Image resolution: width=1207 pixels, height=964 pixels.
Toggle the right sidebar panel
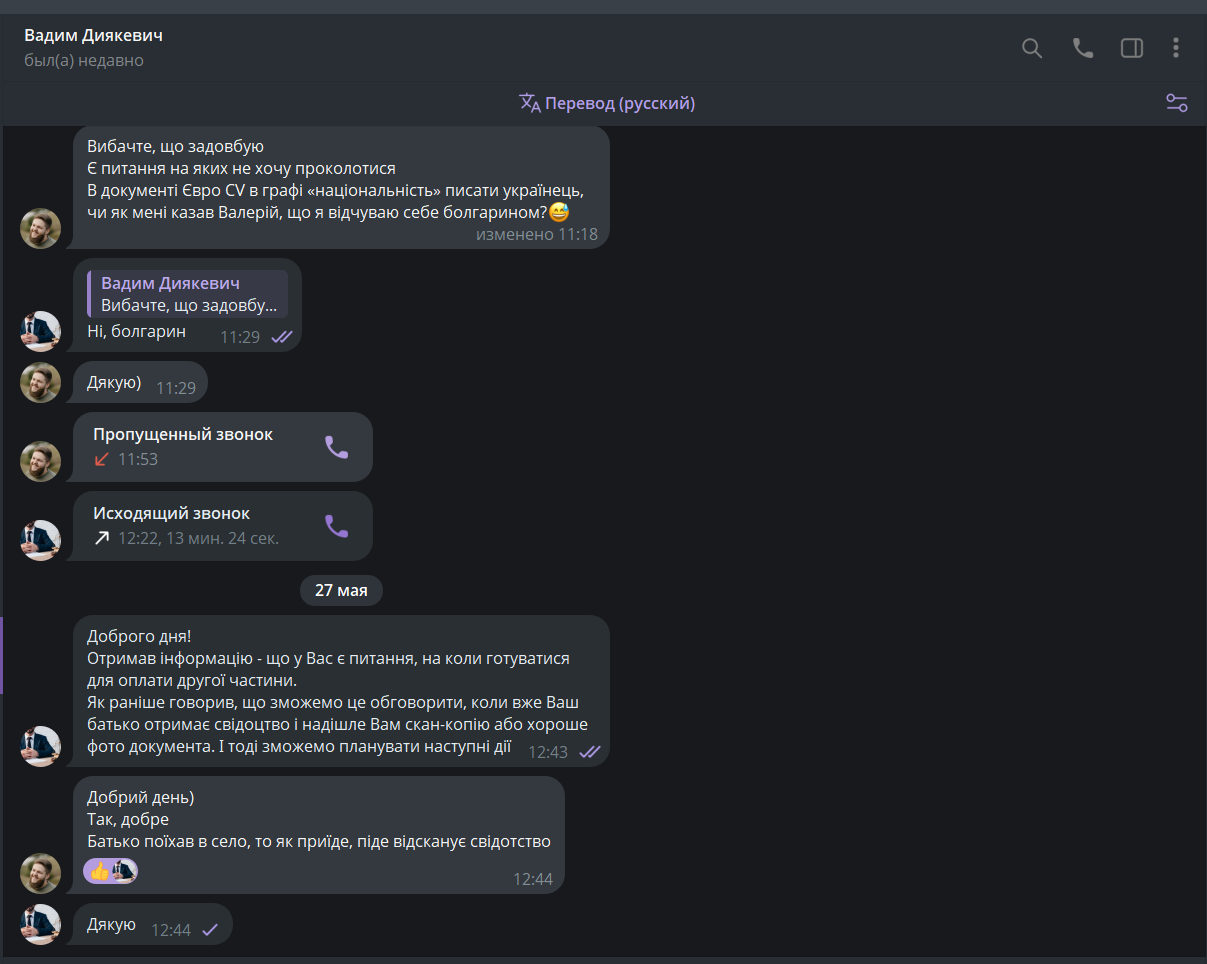click(x=1132, y=48)
